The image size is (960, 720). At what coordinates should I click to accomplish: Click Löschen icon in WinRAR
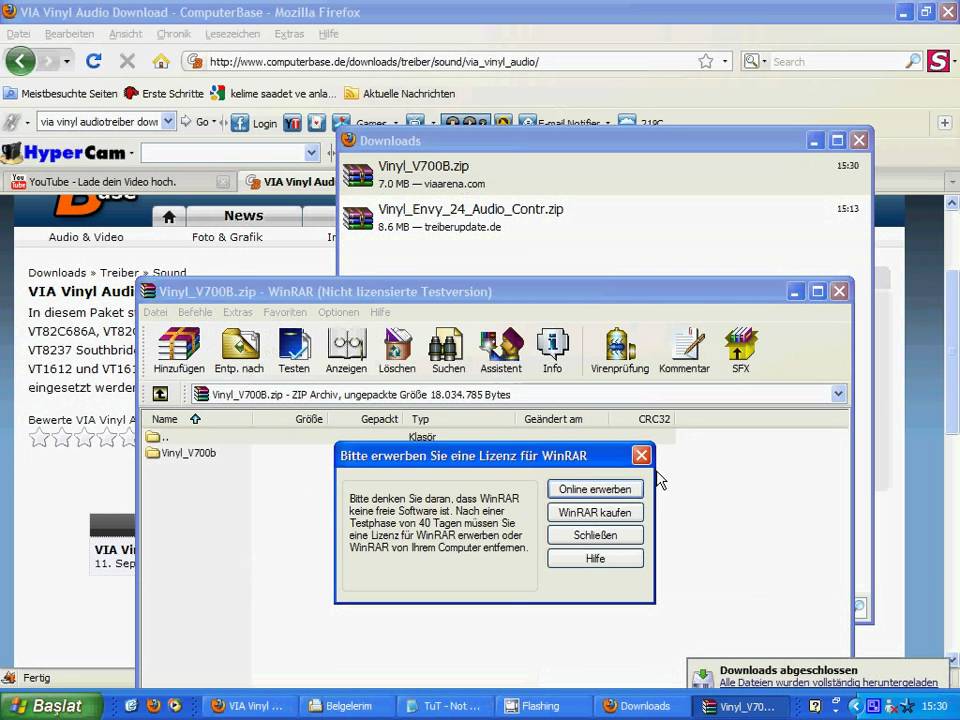[397, 350]
